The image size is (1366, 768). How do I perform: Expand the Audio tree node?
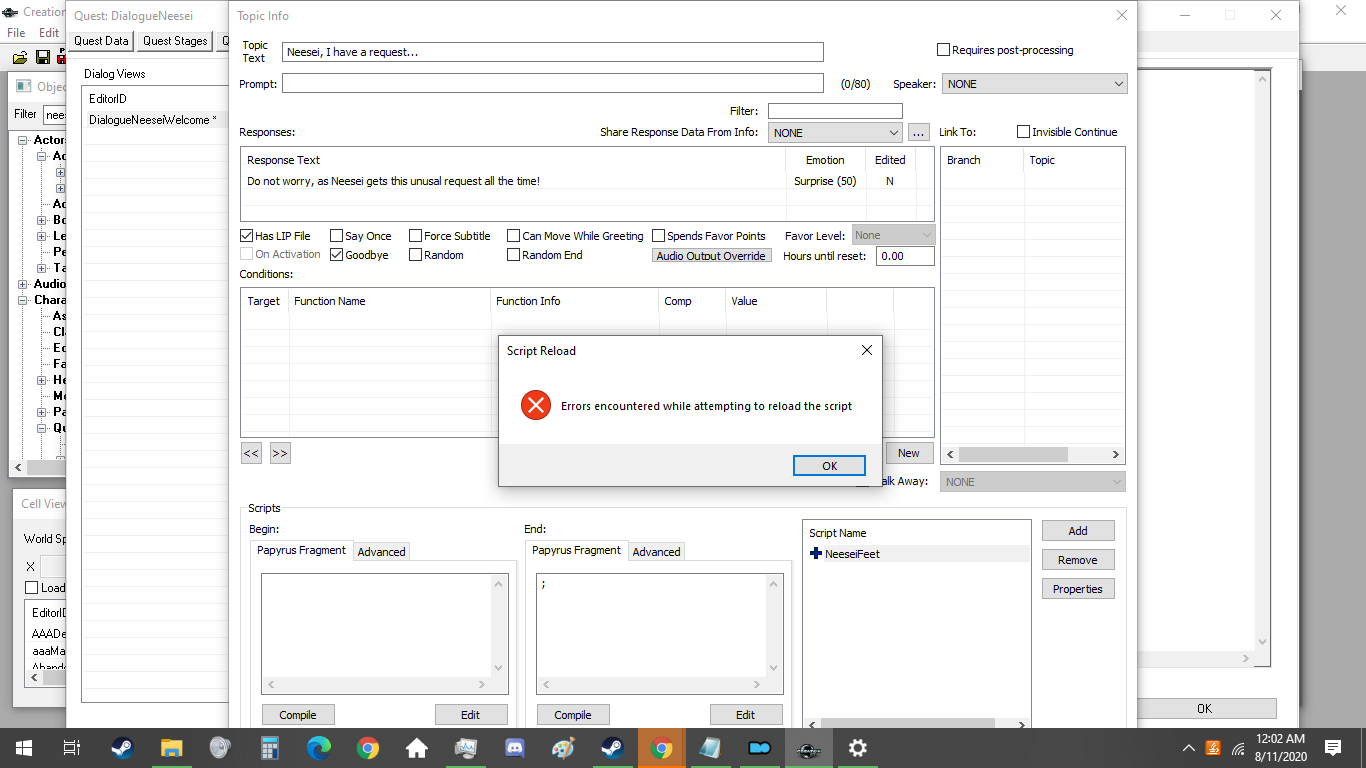(23, 284)
